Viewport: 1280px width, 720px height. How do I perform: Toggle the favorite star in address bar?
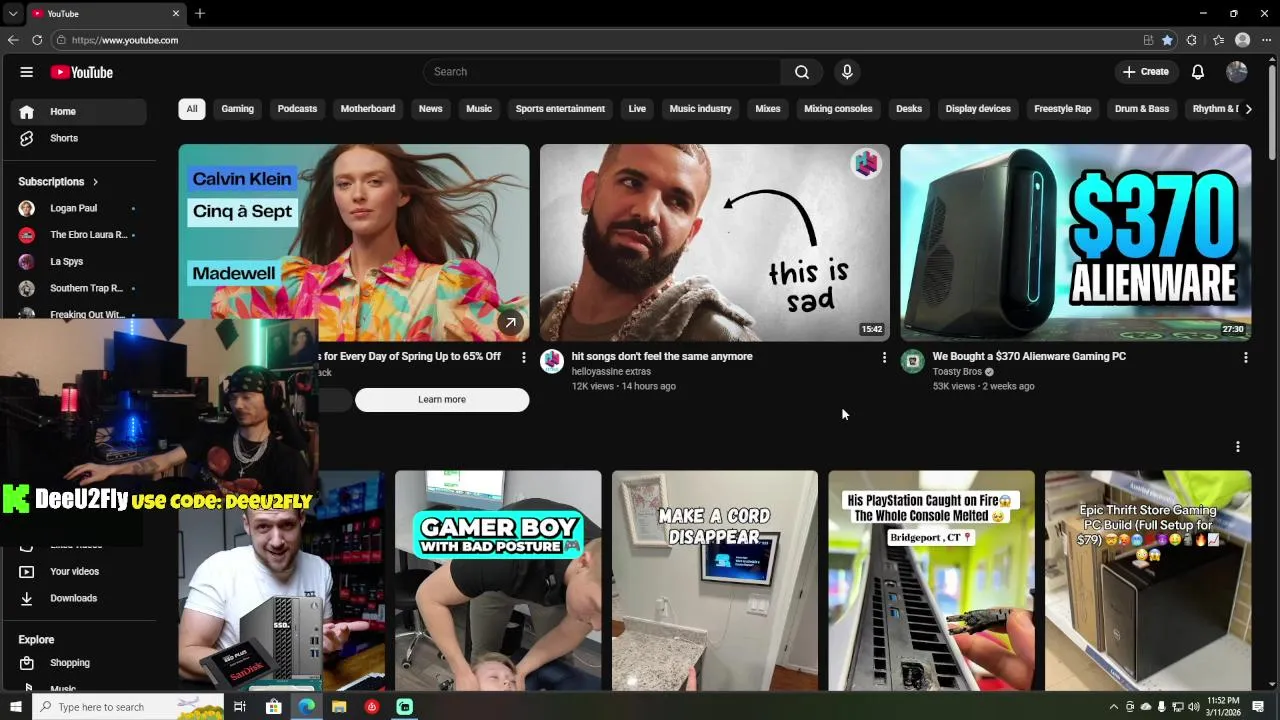[x=1167, y=40]
